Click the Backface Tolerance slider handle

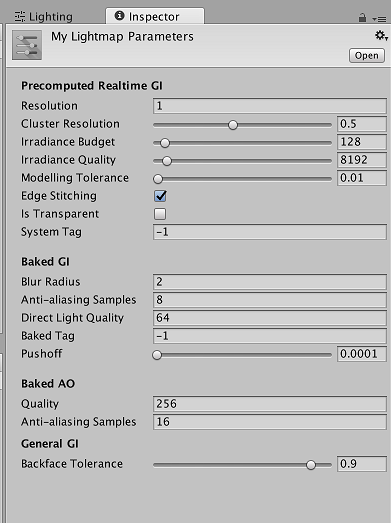point(311,465)
